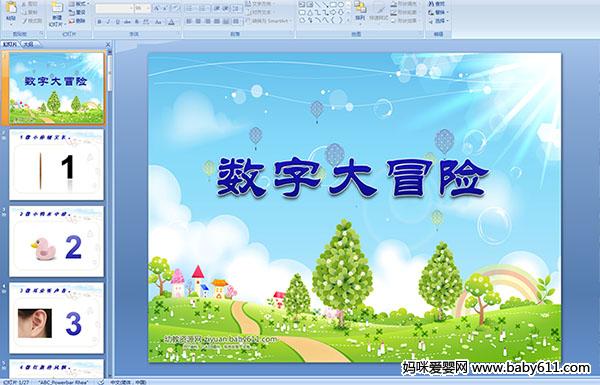
Task: Click the Numbering list icon
Action: (203, 8)
